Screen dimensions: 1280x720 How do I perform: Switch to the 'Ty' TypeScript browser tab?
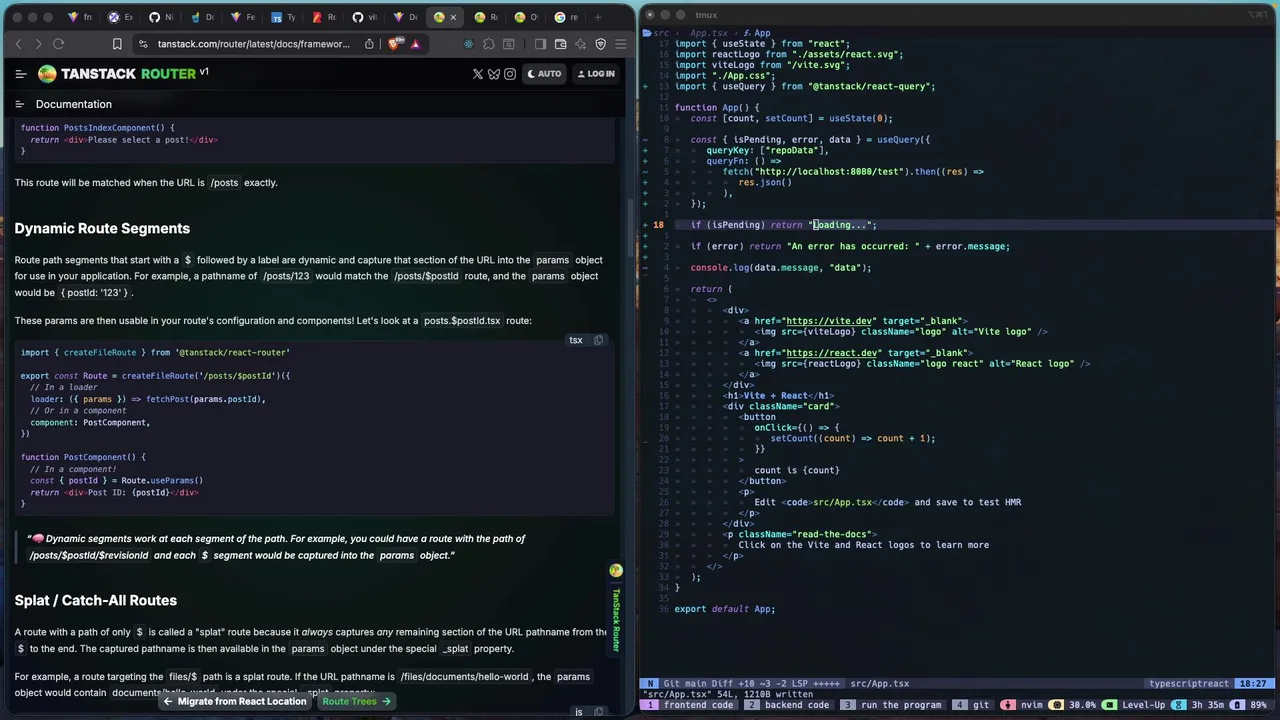283,17
